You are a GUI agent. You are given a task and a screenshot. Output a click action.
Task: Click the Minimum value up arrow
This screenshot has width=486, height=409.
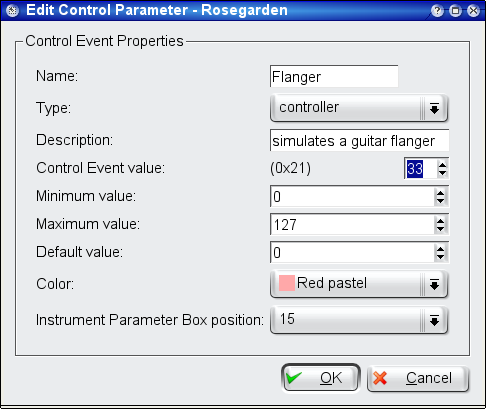440,193
